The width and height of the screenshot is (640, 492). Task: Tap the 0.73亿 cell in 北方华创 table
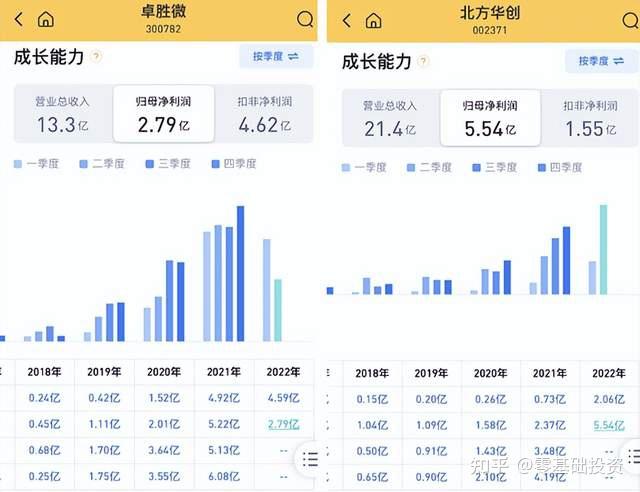pyautogui.click(x=550, y=399)
